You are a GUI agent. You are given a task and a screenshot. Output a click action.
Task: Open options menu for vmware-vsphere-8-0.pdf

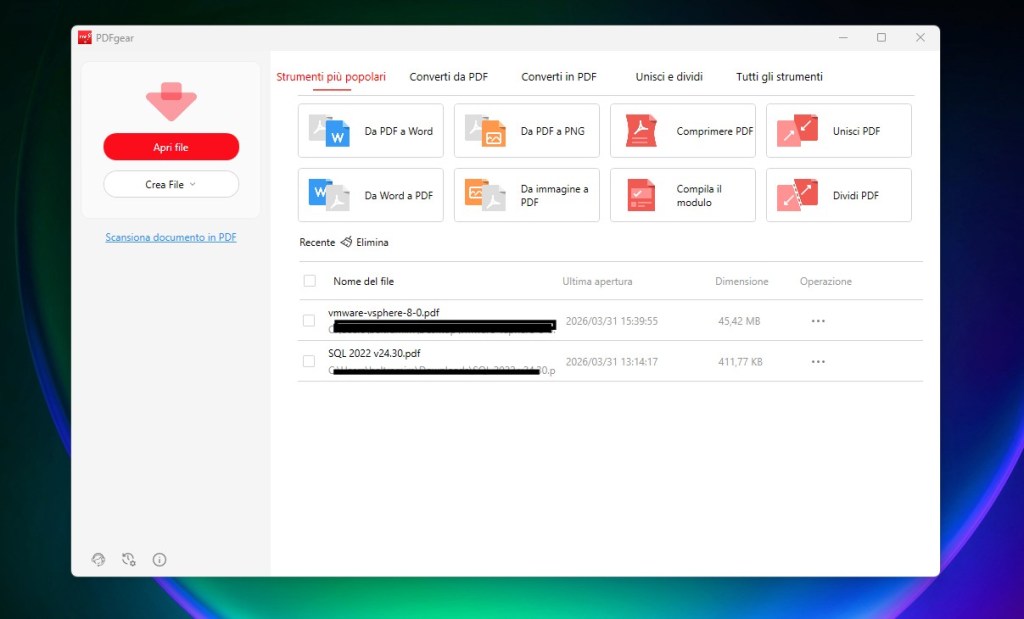818,320
